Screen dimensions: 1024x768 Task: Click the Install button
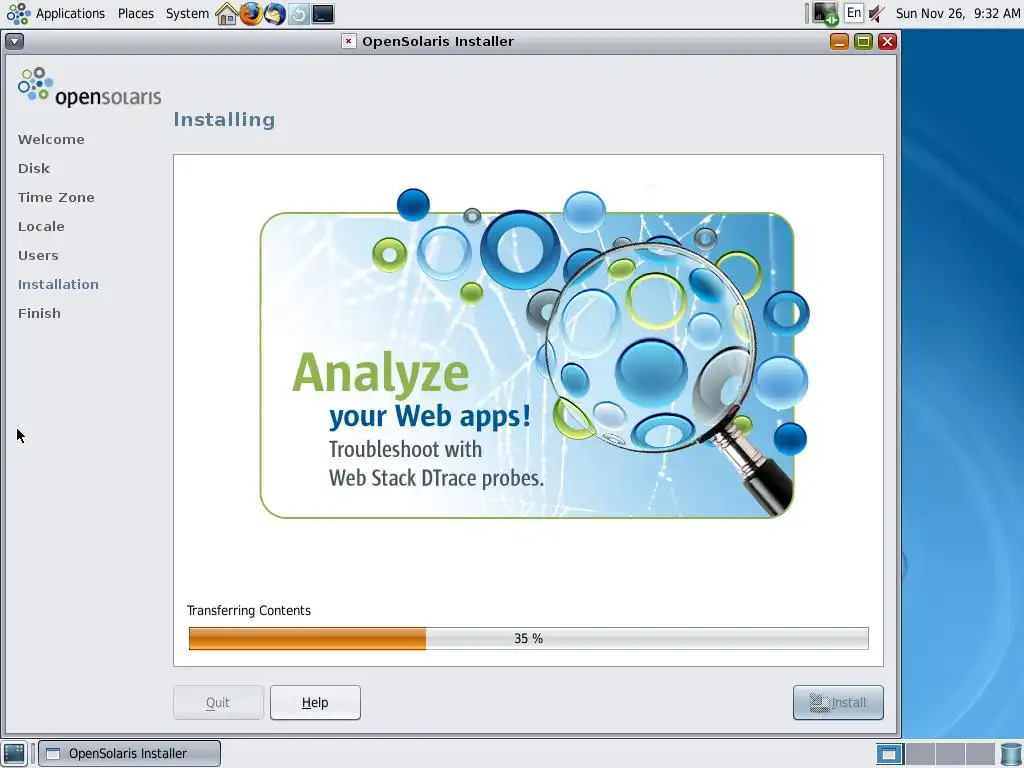(838, 703)
